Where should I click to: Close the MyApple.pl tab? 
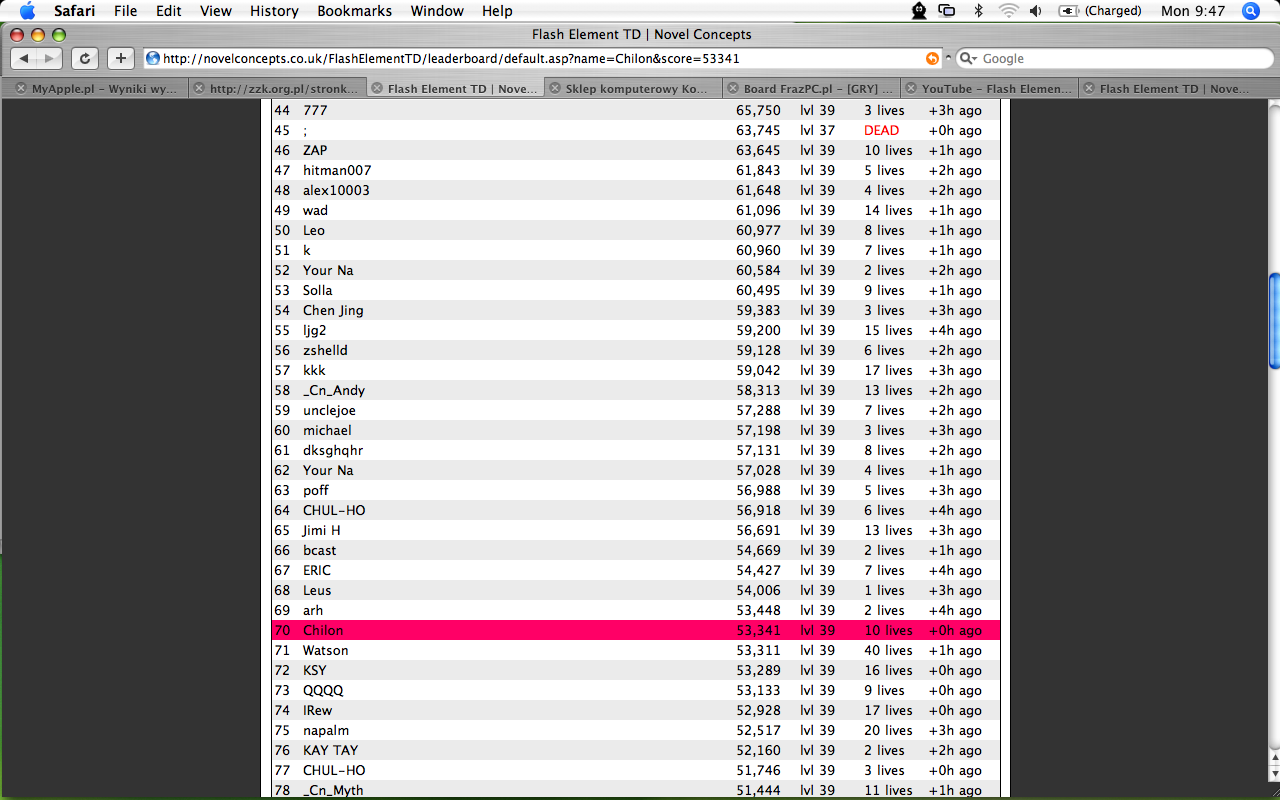(21, 89)
